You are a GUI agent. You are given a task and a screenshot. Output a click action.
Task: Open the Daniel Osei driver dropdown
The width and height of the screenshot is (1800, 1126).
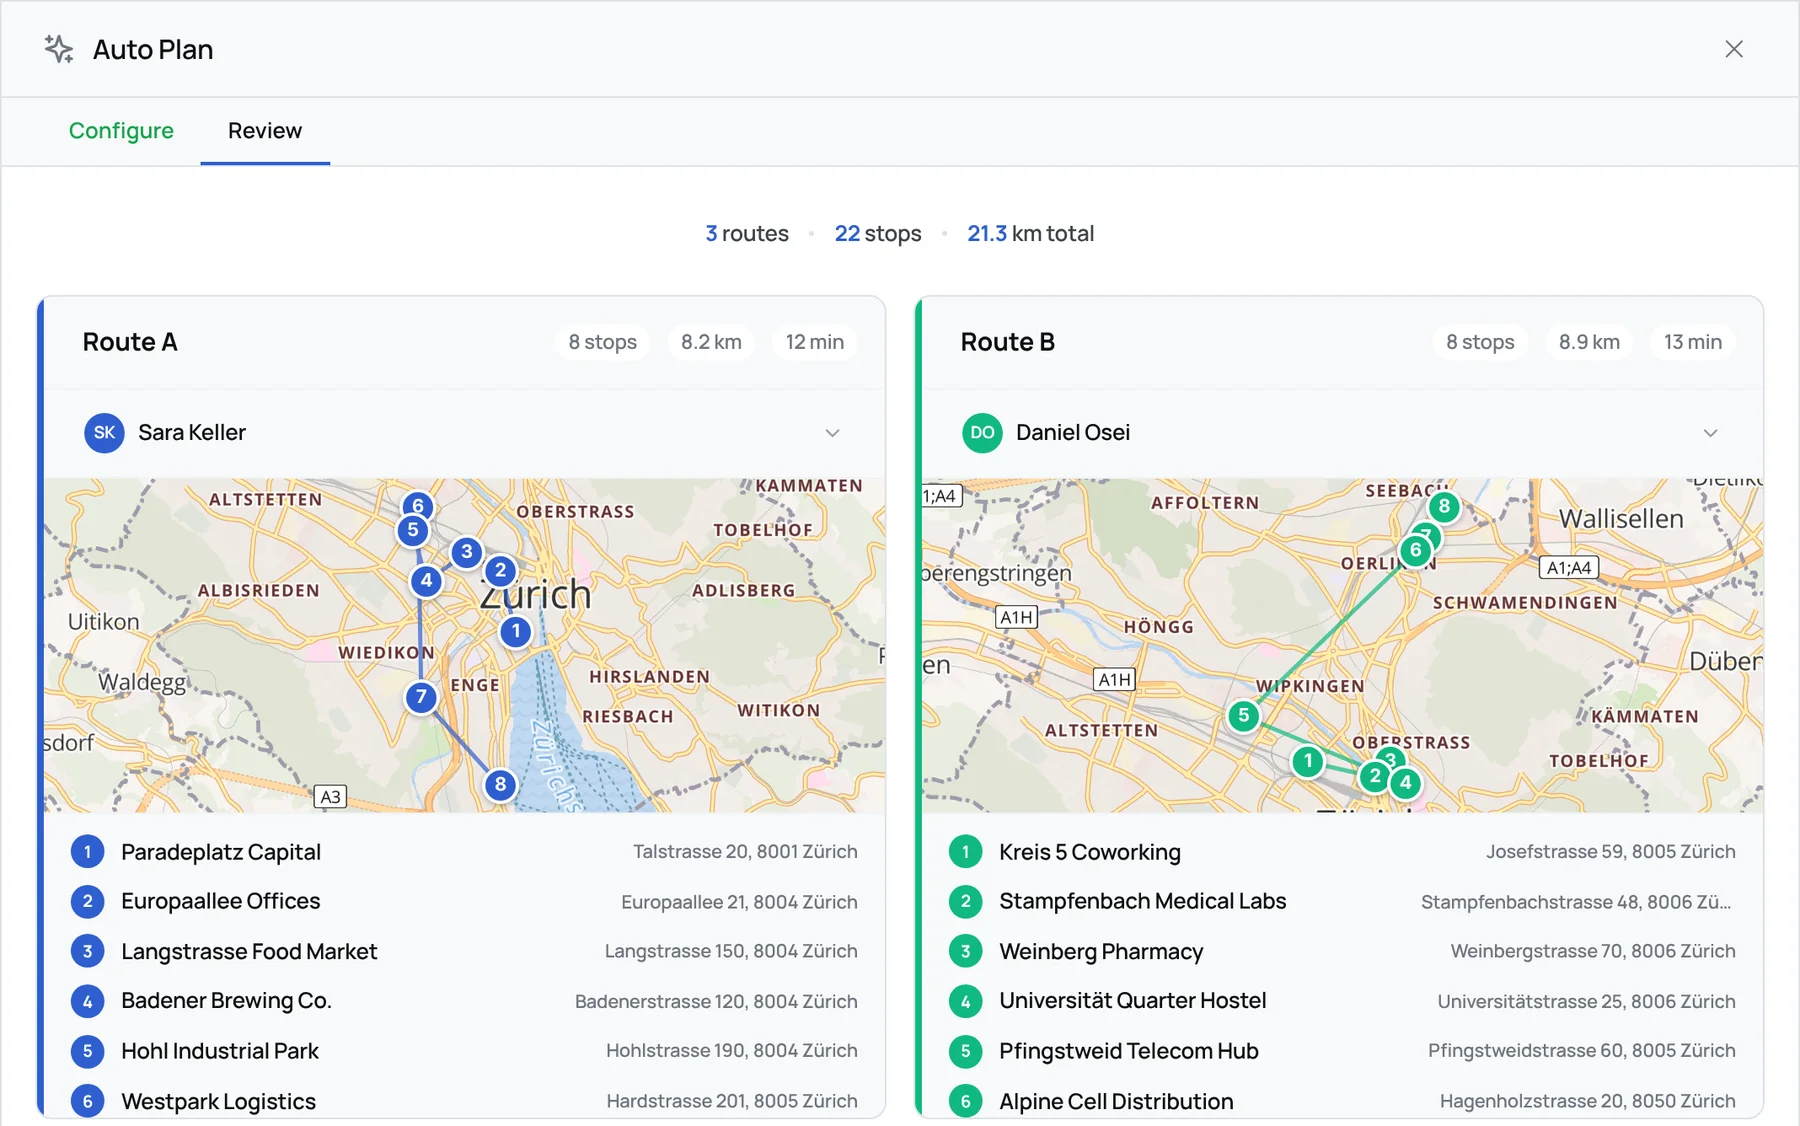point(1340,433)
